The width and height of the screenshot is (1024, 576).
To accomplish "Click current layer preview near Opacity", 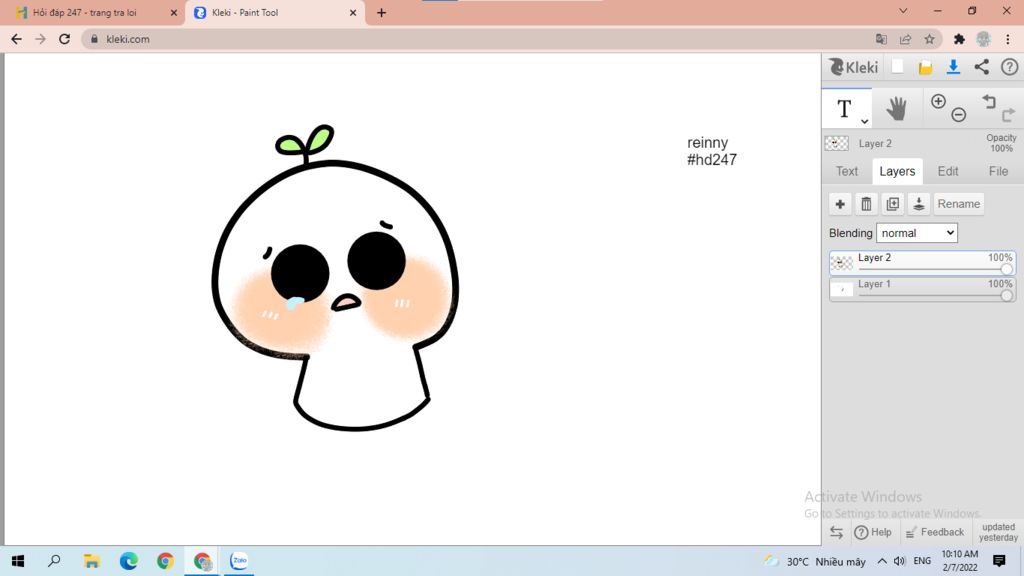I will (x=837, y=143).
